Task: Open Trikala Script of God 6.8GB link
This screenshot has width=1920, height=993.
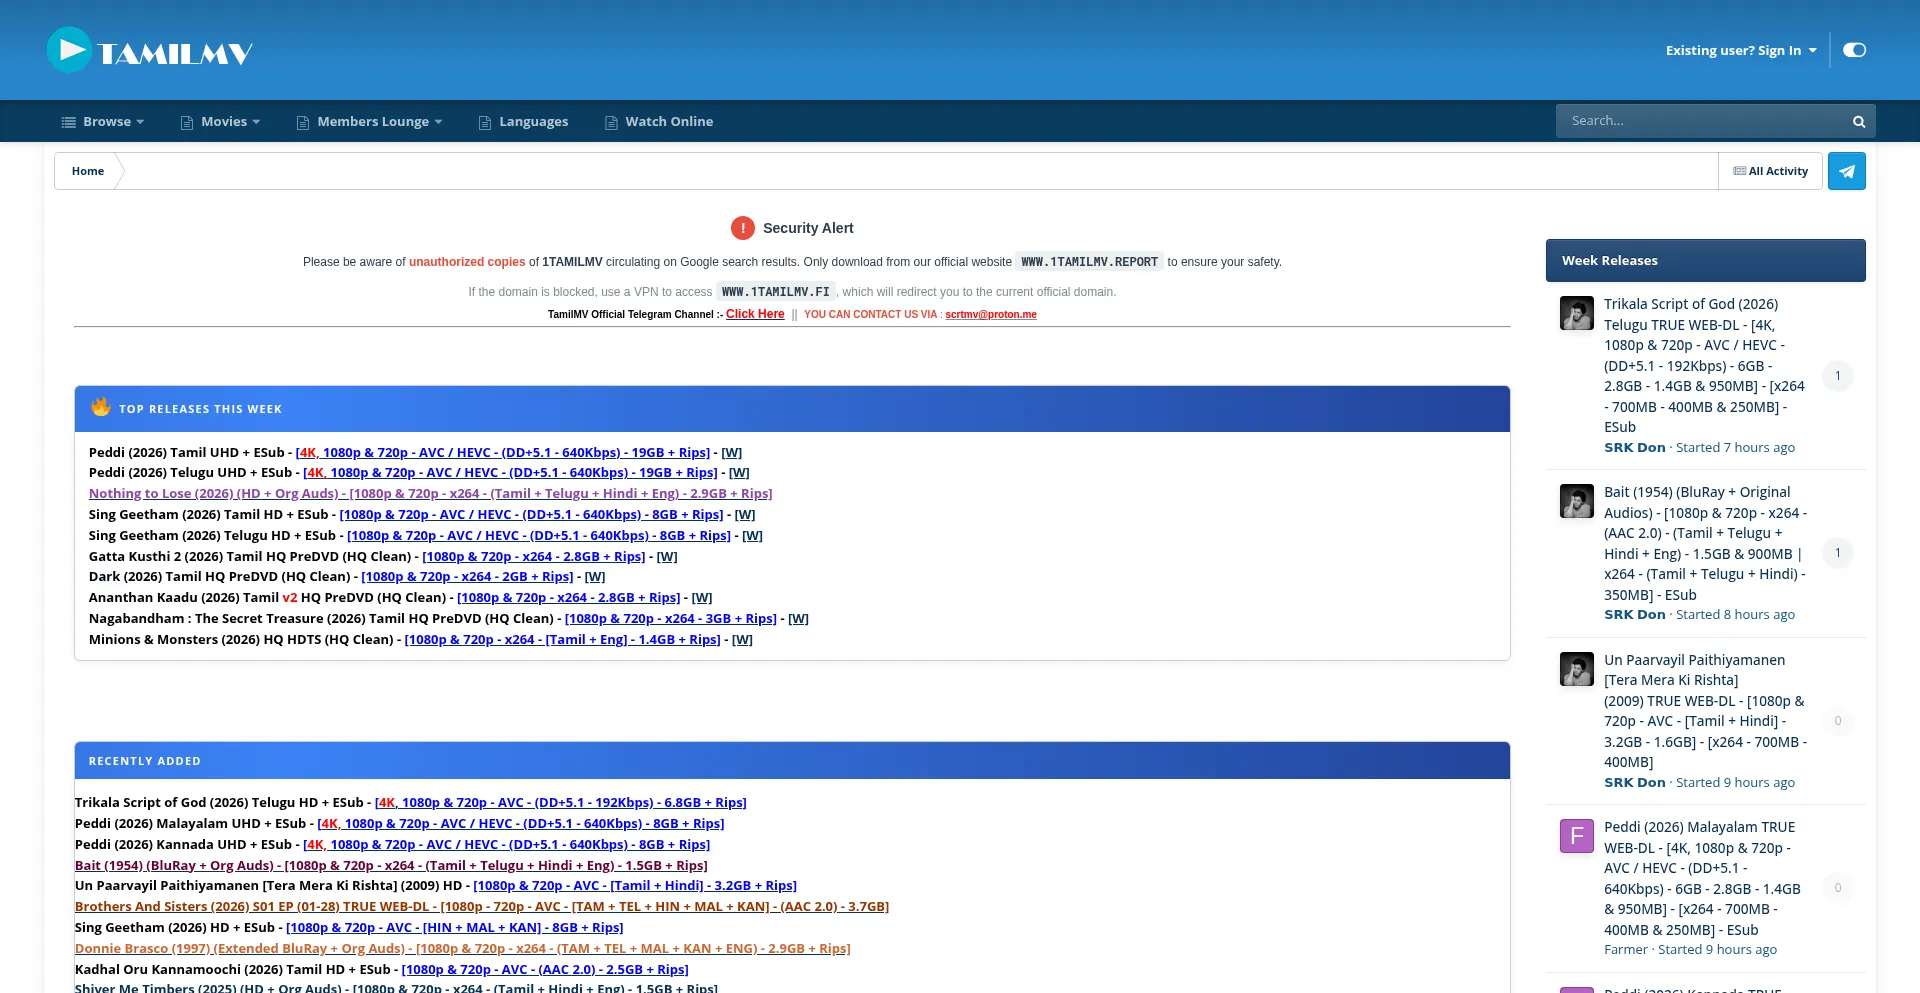Action: 561,802
